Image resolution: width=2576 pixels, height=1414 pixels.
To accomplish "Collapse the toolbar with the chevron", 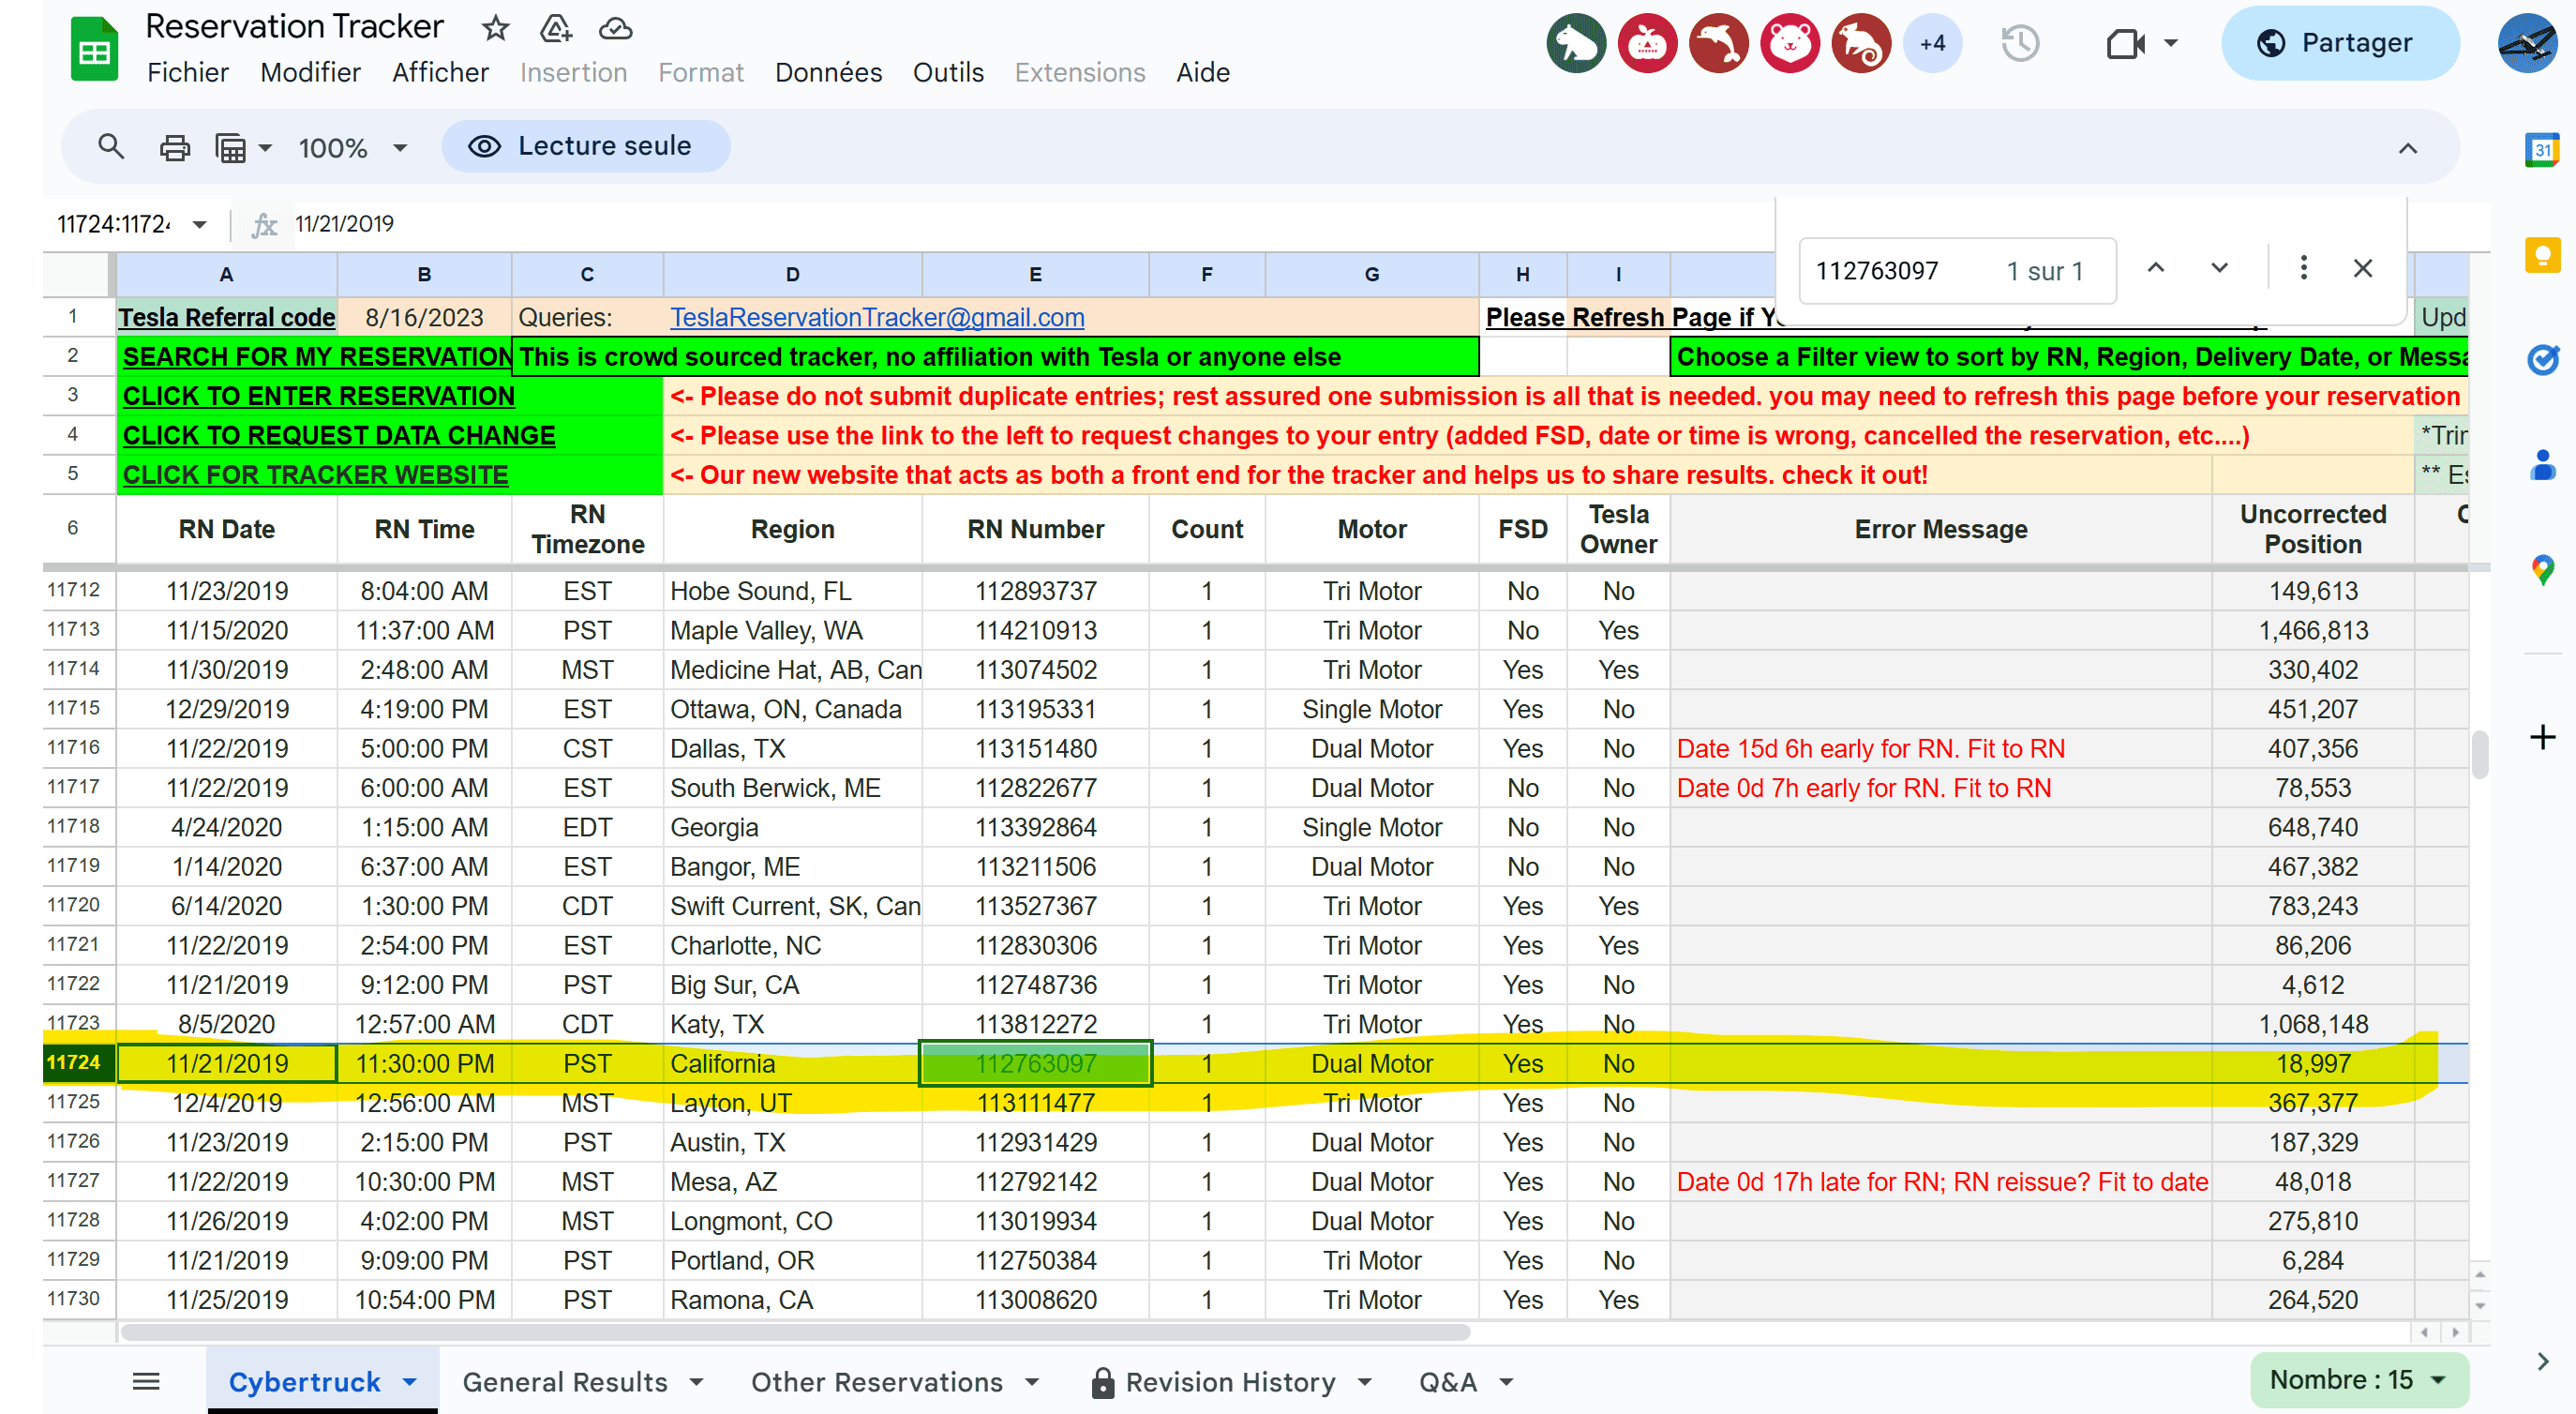I will point(2408,148).
